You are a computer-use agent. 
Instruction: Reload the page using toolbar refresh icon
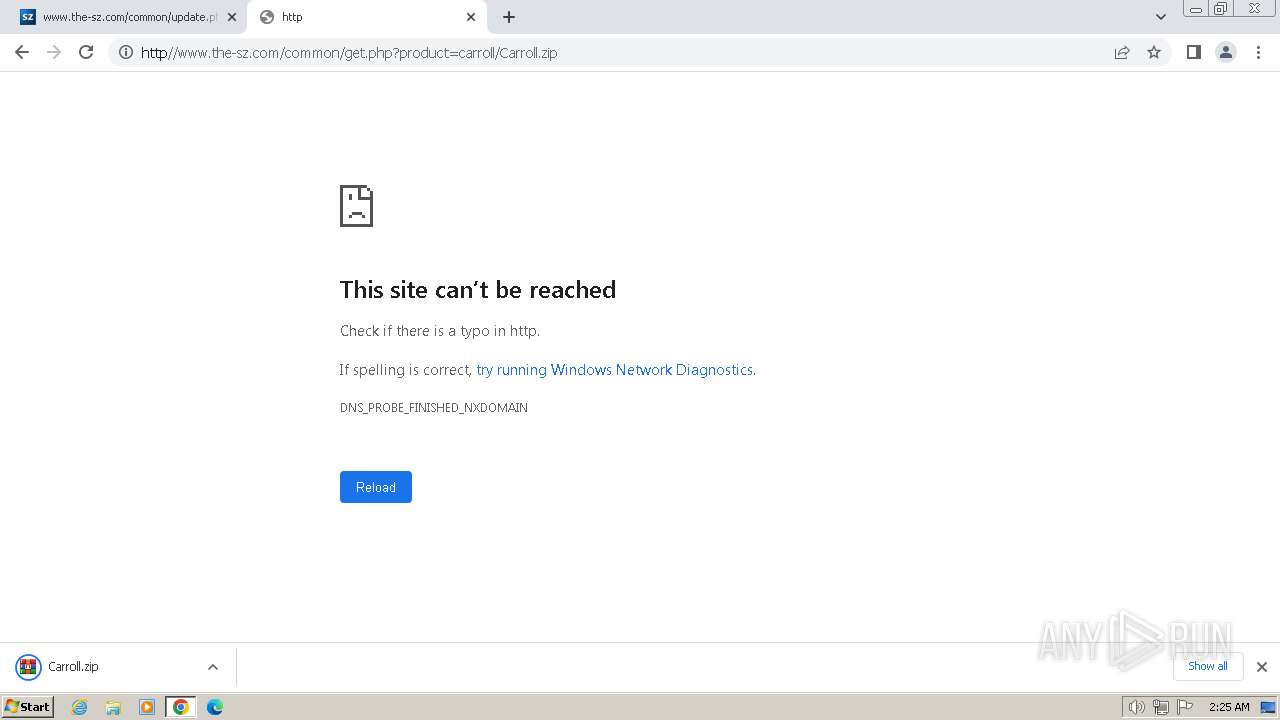[86, 52]
